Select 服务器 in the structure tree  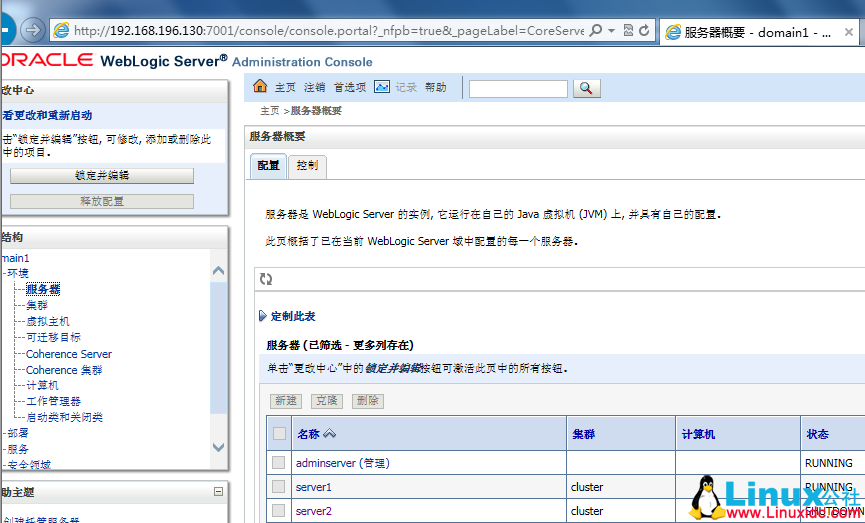[43, 289]
